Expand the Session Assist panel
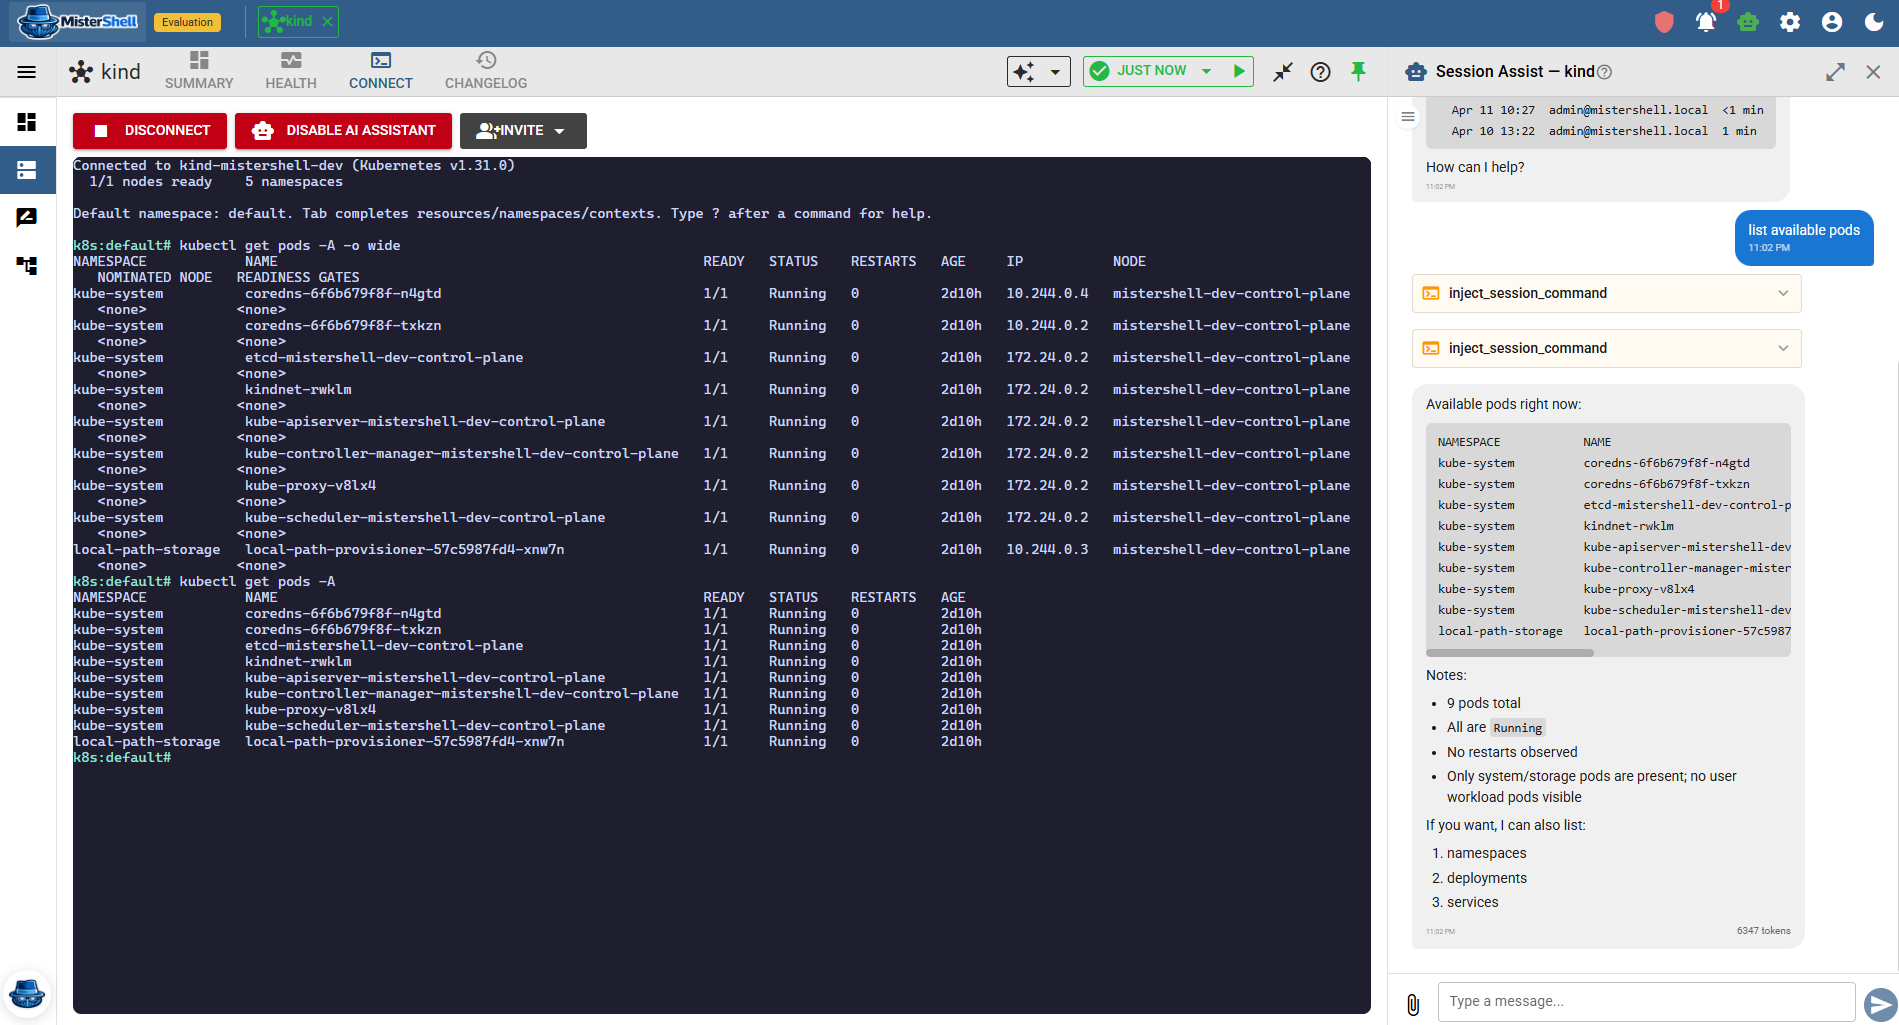 click(x=1835, y=72)
